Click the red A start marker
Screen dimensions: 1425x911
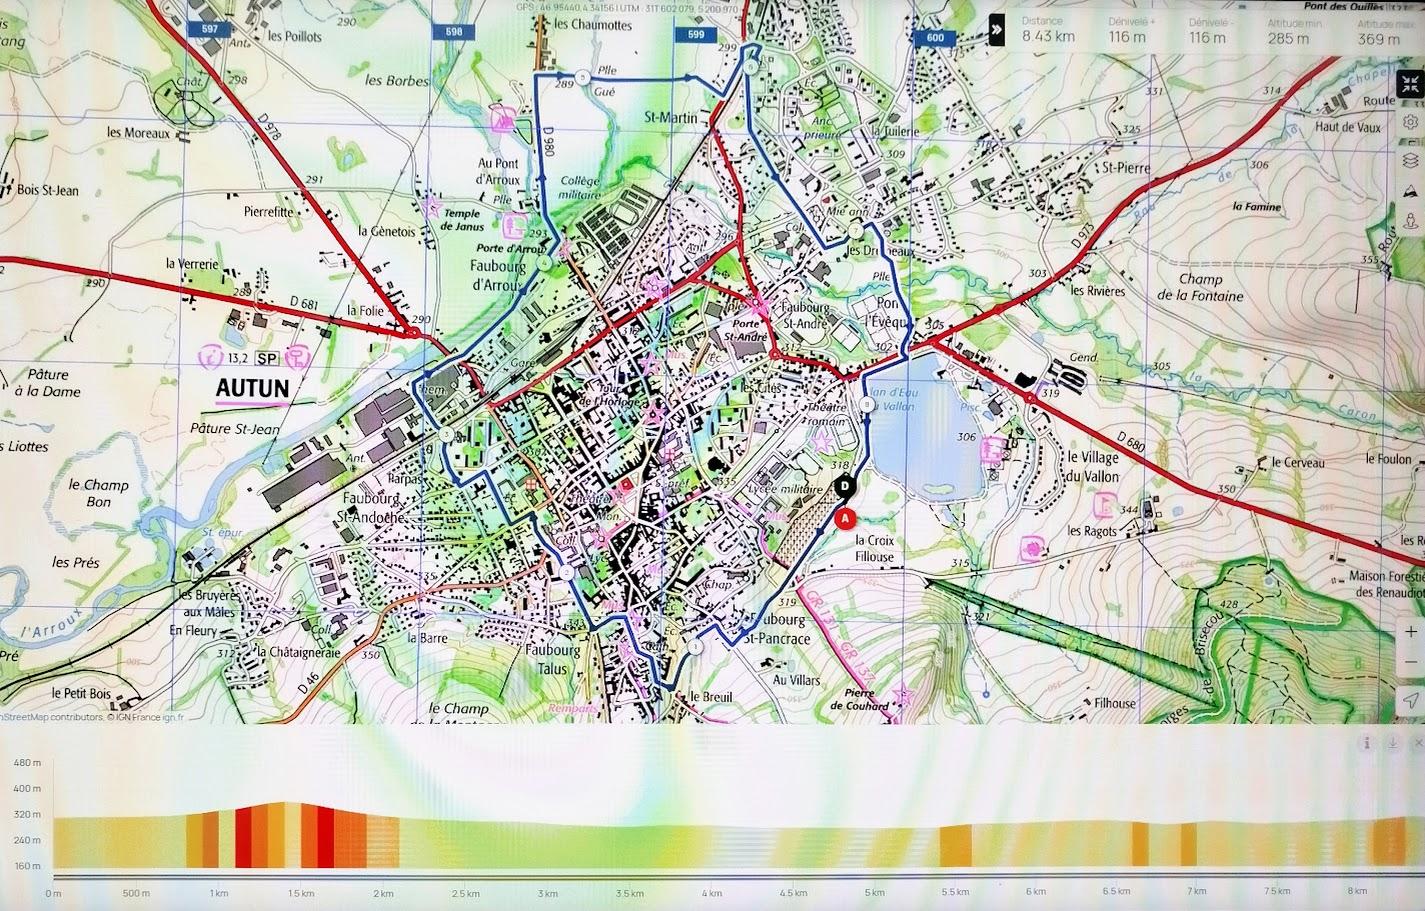(845, 518)
